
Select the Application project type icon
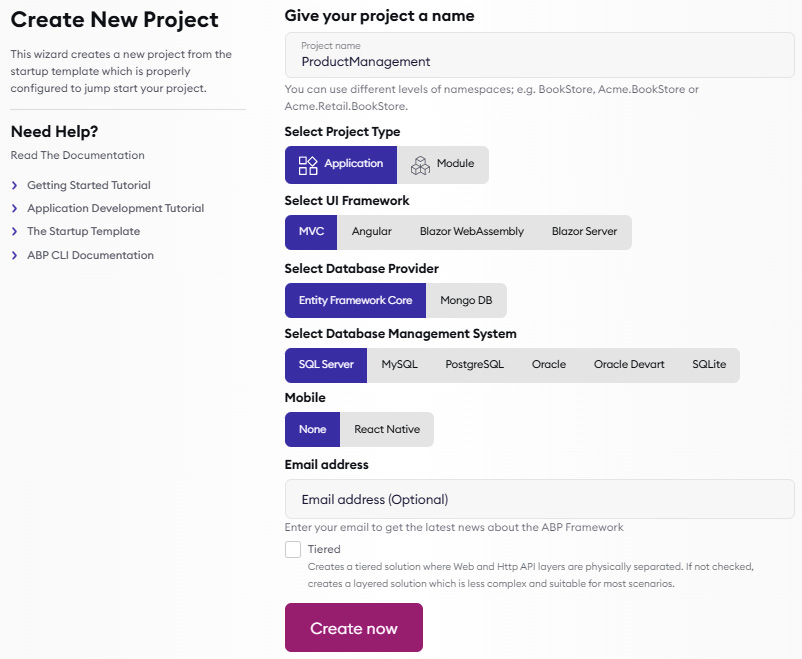(308, 165)
